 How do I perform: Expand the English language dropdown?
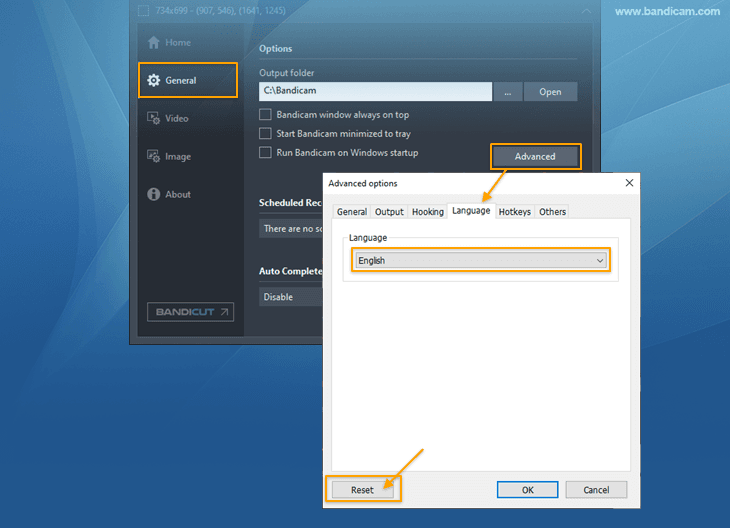481,260
